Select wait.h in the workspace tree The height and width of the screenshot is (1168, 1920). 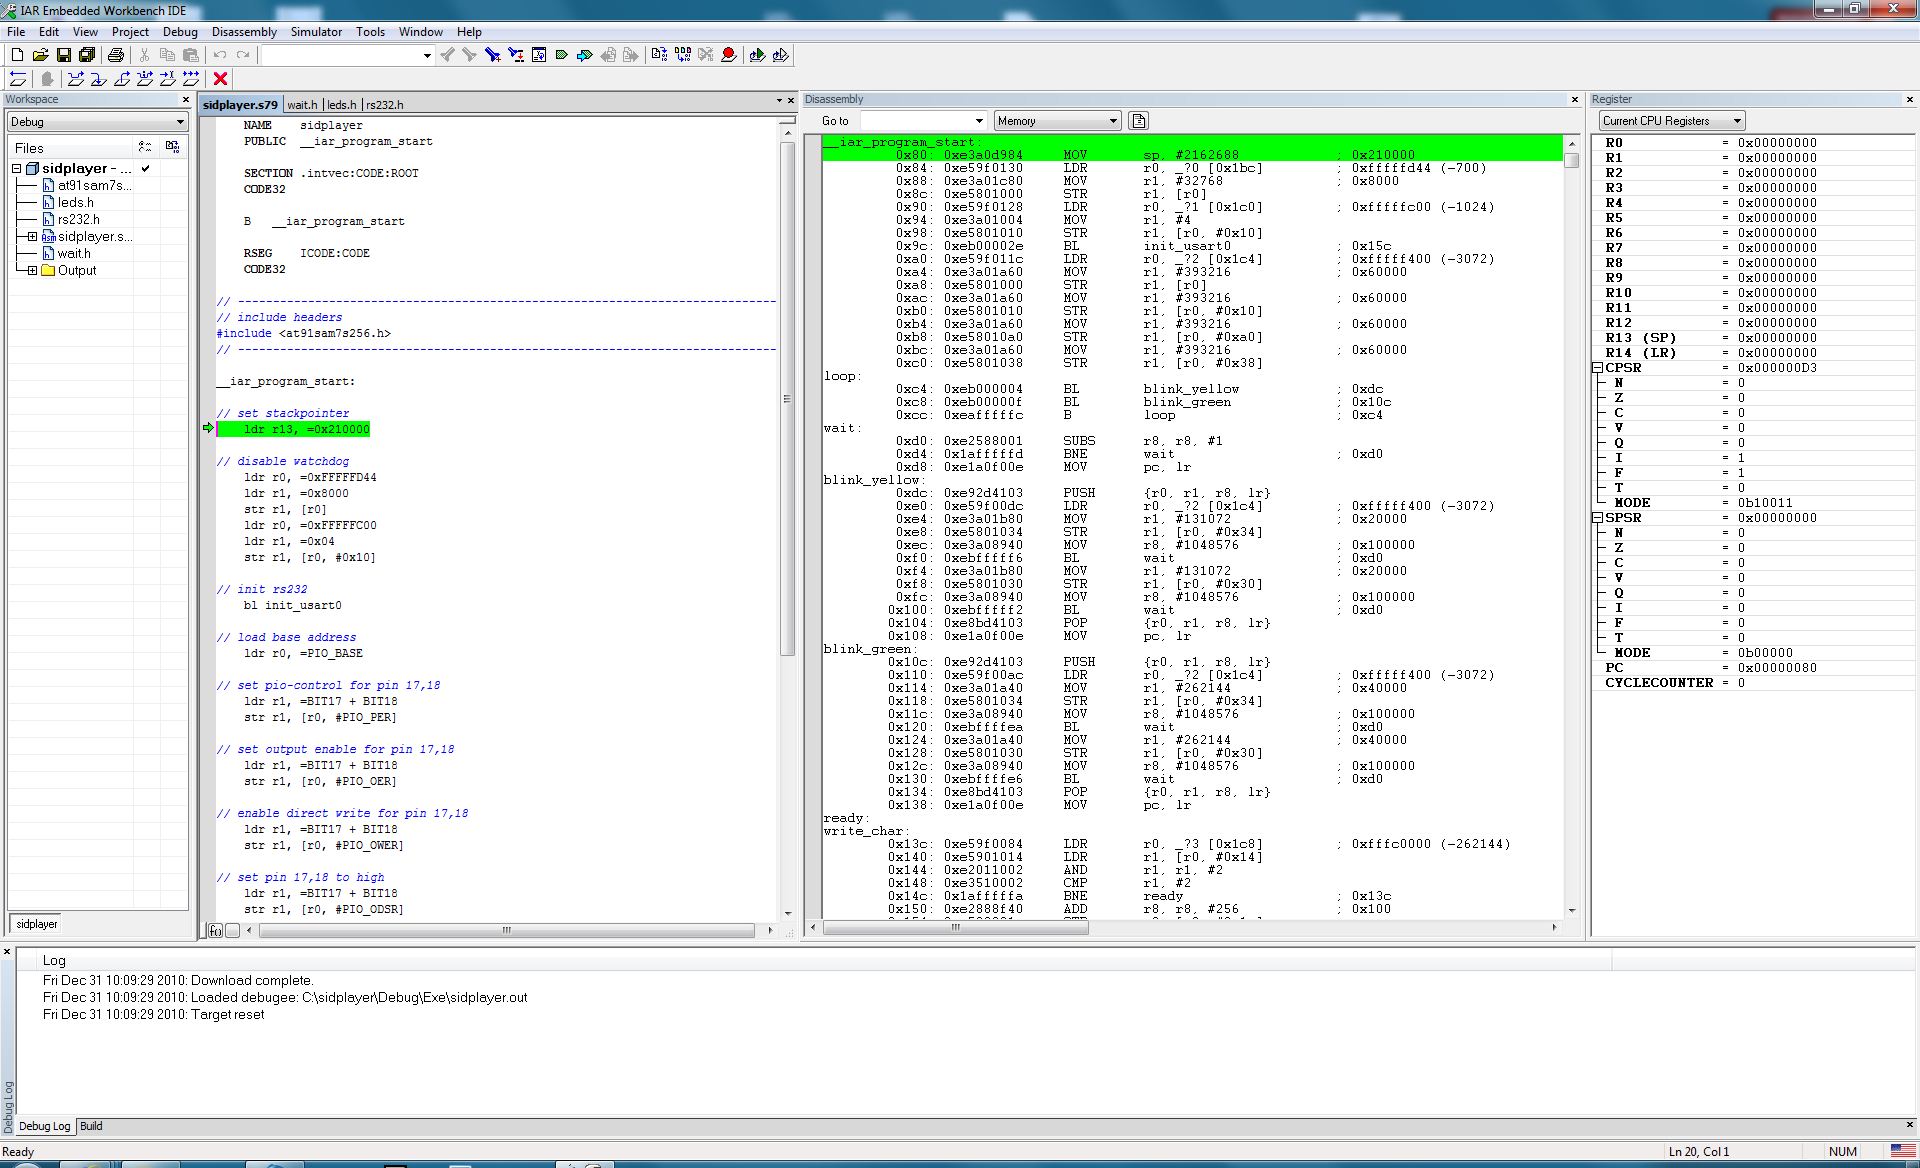pos(74,253)
